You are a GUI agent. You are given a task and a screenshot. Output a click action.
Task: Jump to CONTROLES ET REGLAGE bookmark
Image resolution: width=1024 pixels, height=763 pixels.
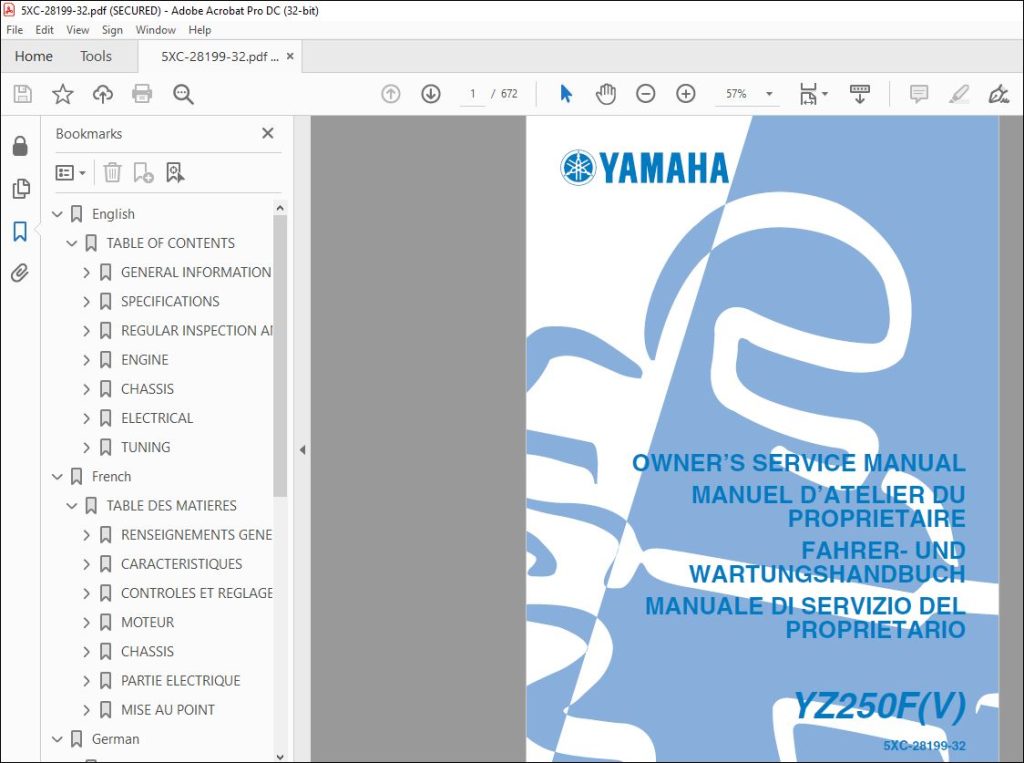pos(197,593)
